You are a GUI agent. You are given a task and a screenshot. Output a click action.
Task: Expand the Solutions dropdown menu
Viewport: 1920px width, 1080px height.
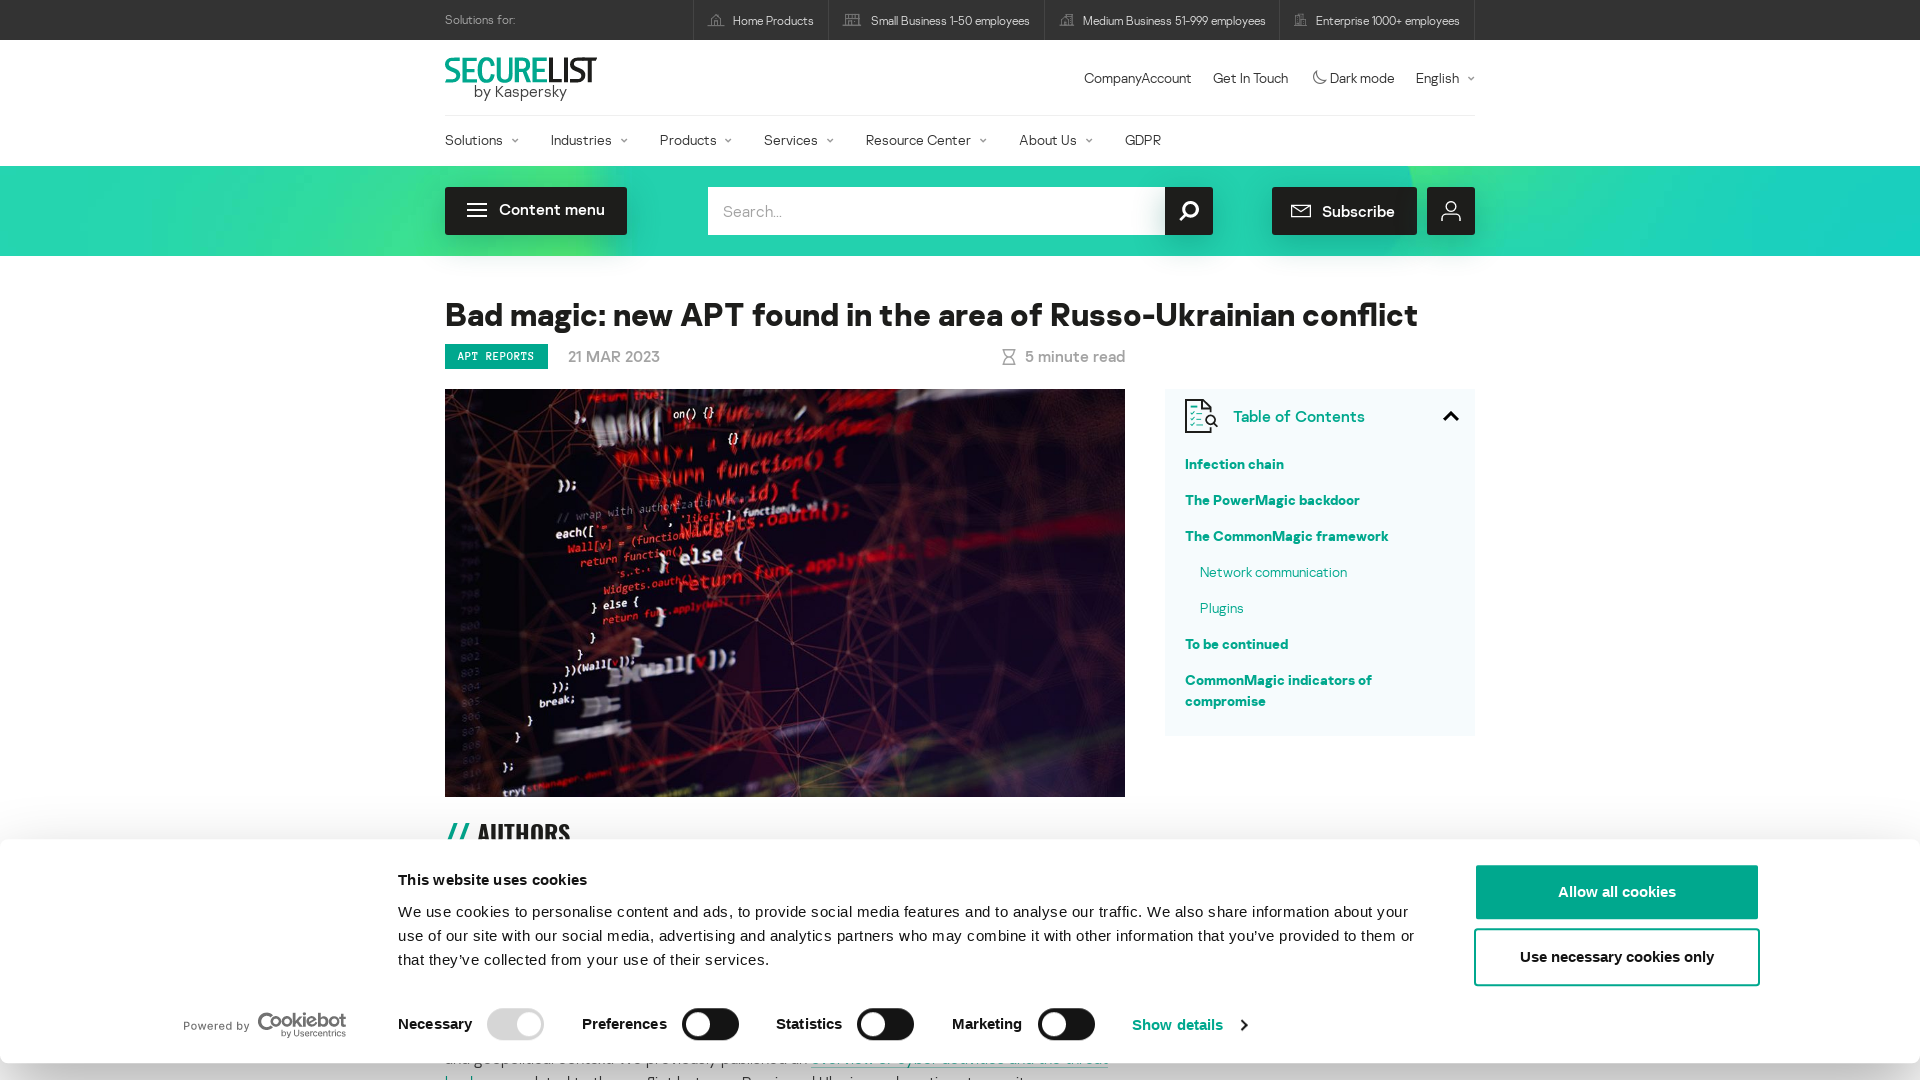pos(481,138)
